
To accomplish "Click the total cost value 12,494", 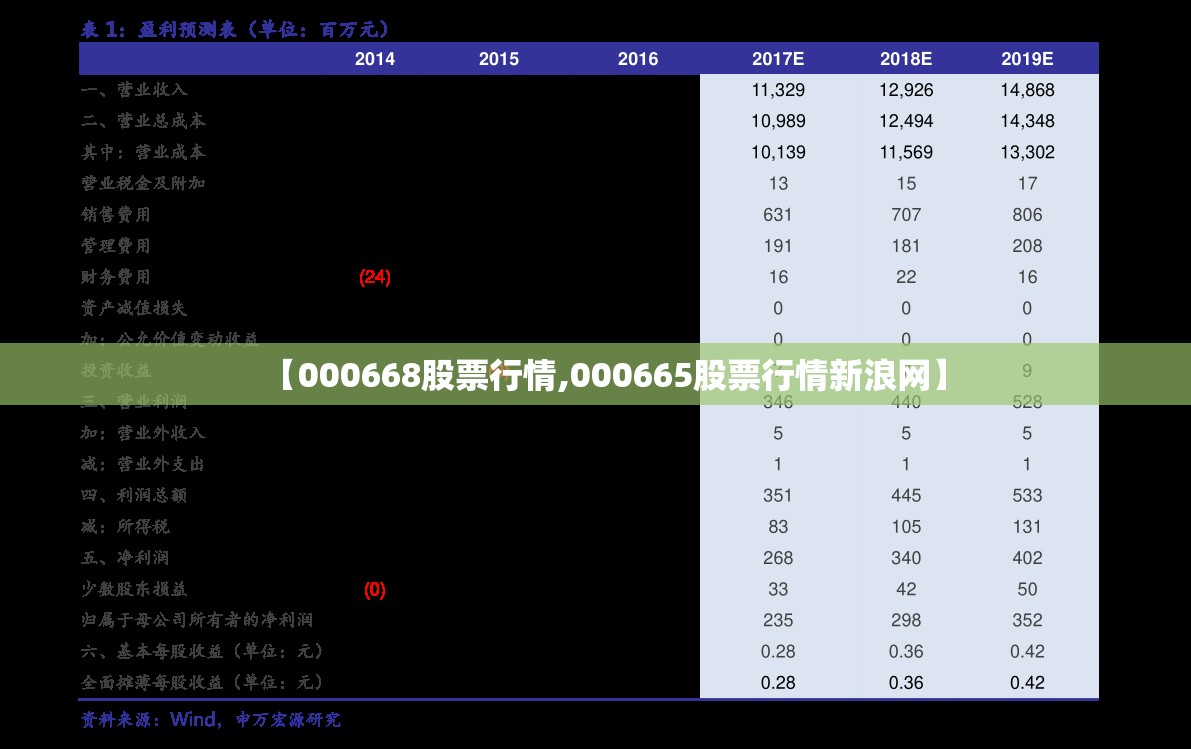I will 905,121.
